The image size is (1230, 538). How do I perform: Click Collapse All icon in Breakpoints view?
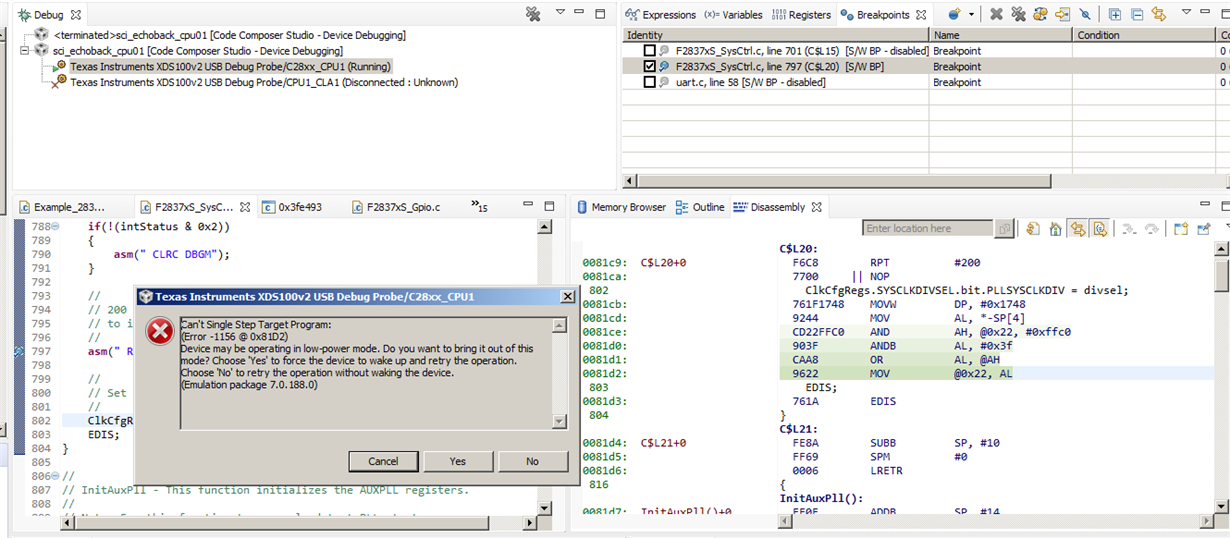pos(1137,14)
